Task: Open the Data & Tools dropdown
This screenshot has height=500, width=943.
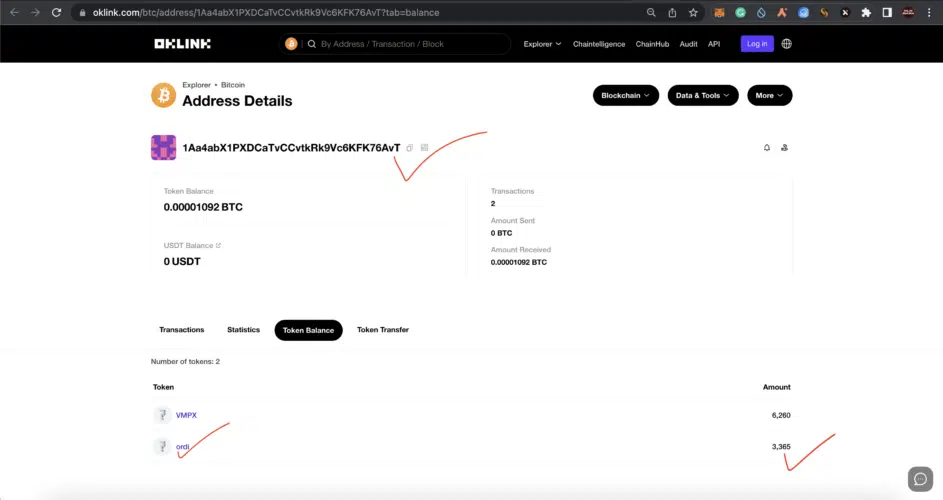Action: click(x=703, y=95)
